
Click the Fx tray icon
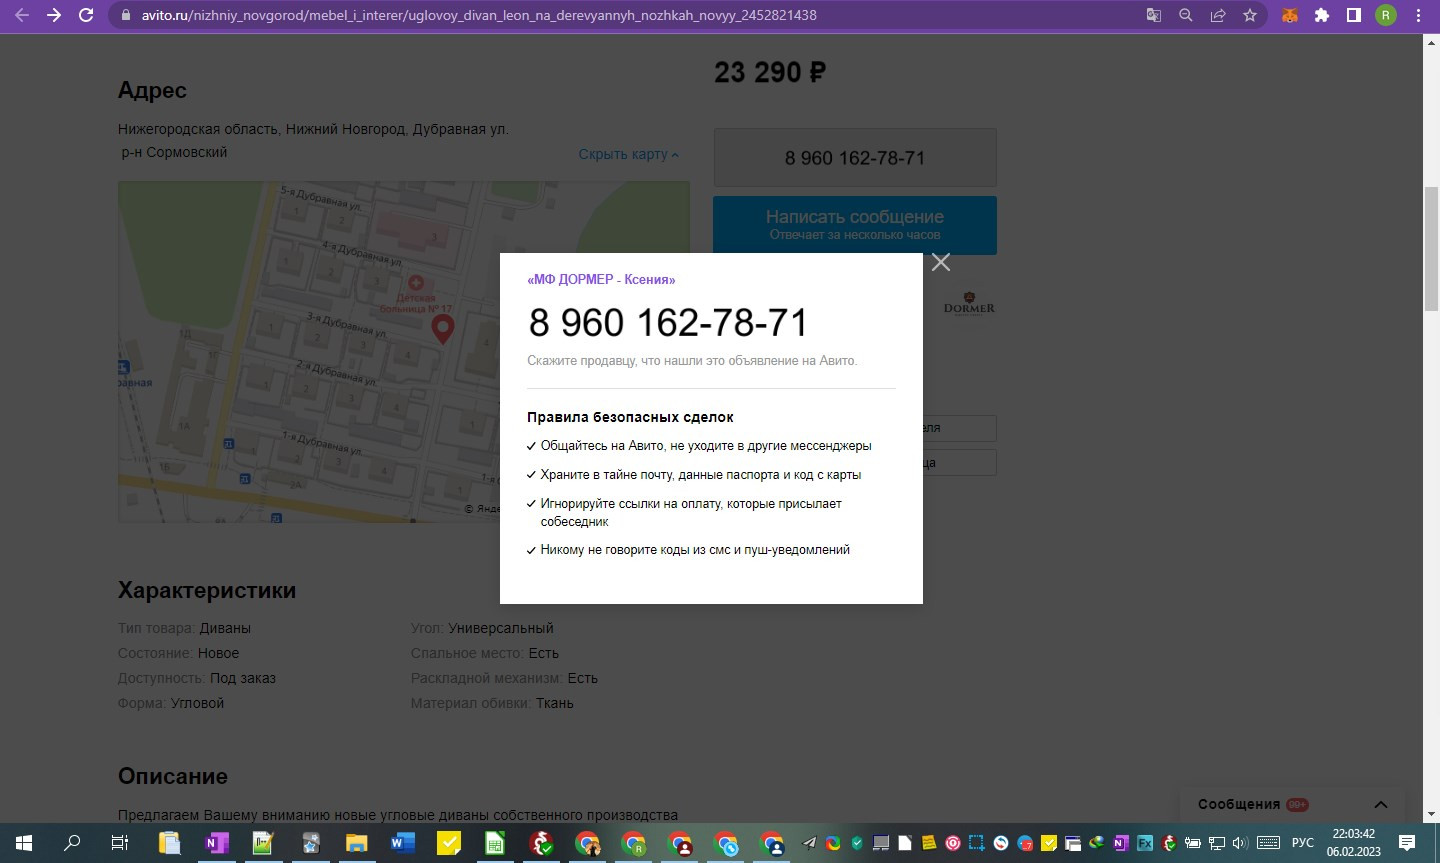click(1145, 843)
